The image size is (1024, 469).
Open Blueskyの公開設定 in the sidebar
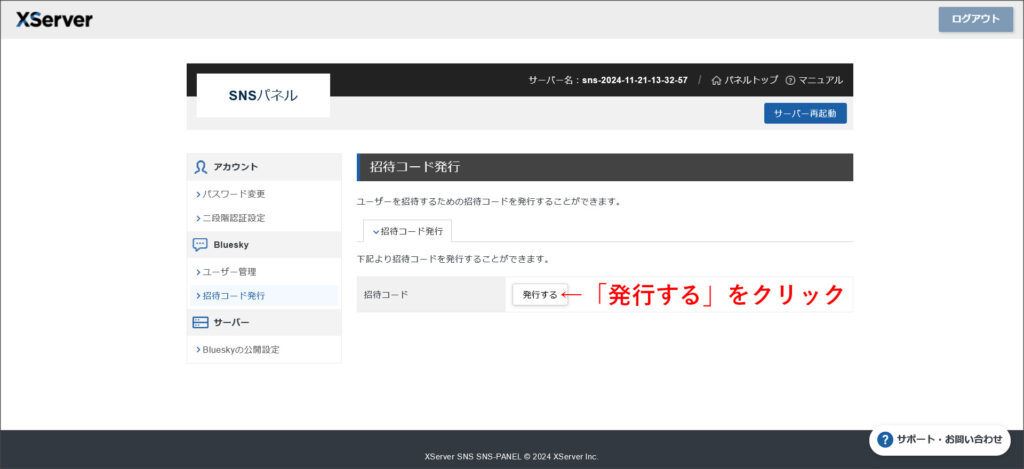pos(240,349)
